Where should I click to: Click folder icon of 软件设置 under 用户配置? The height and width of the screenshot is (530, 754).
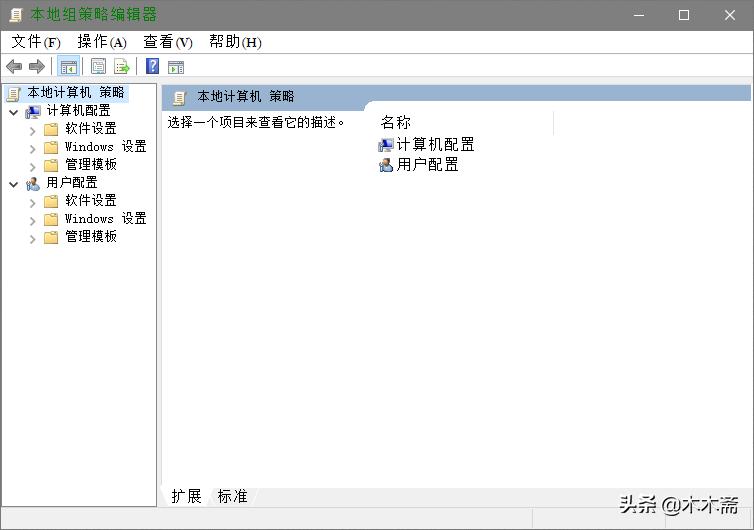[51, 202]
